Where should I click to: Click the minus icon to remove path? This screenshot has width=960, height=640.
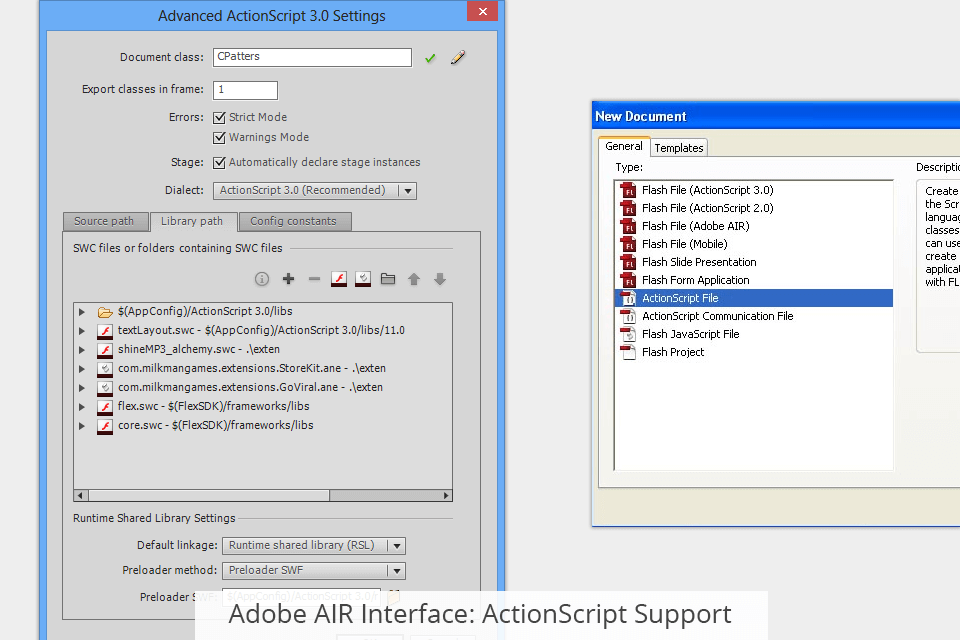[314, 279]
